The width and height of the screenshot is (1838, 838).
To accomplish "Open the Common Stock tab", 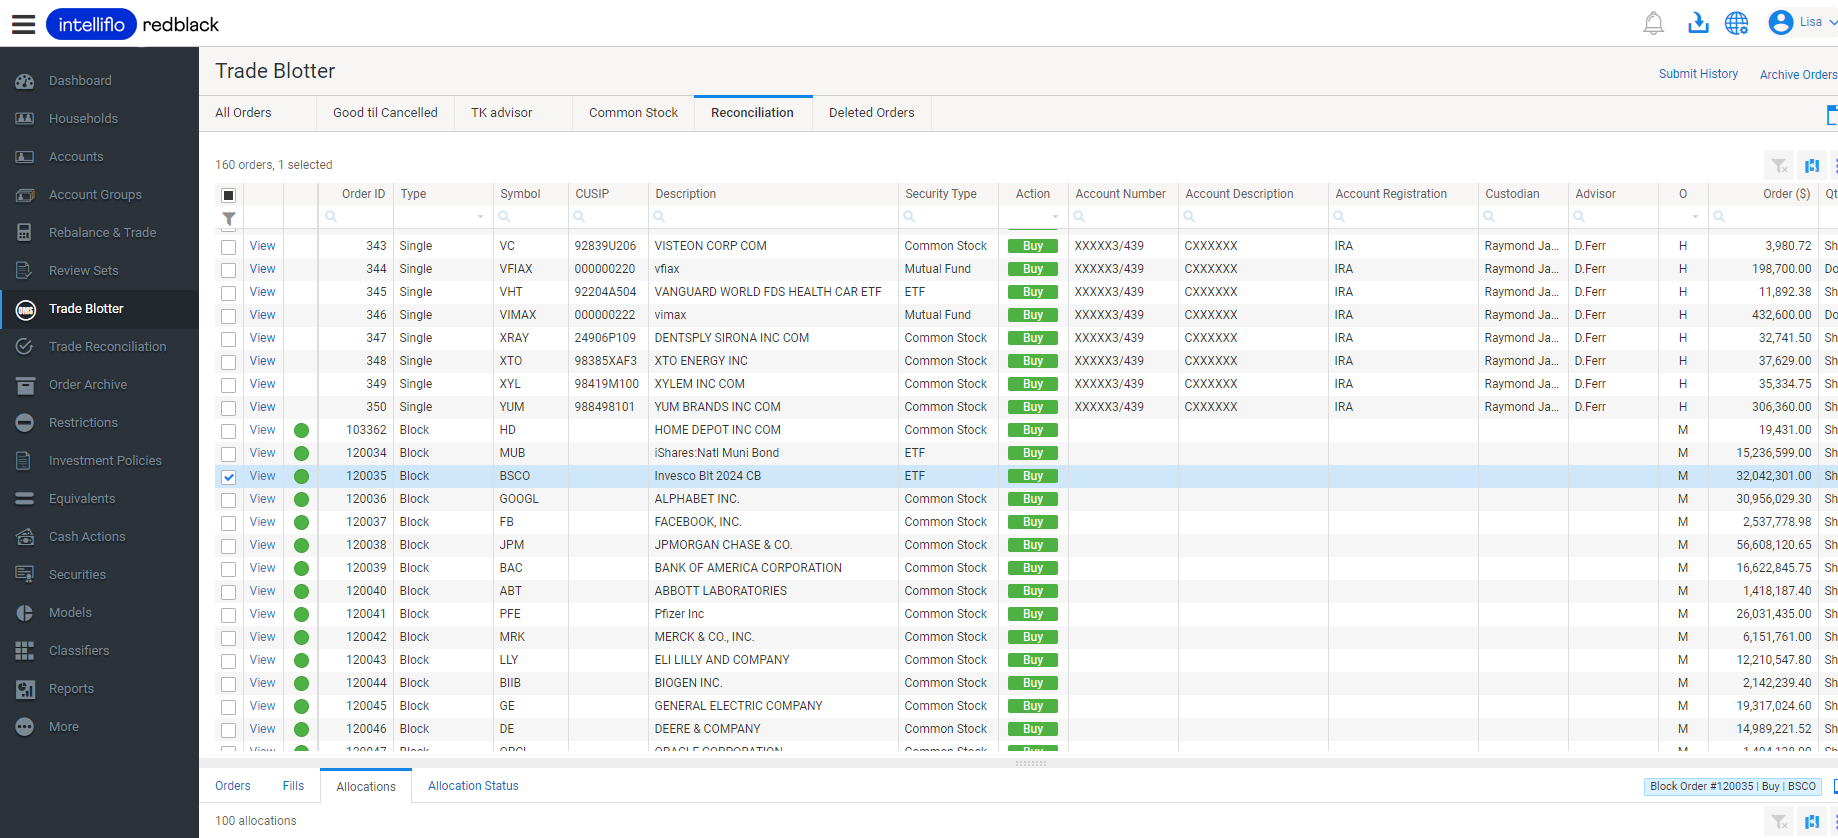I will (633, 113).
